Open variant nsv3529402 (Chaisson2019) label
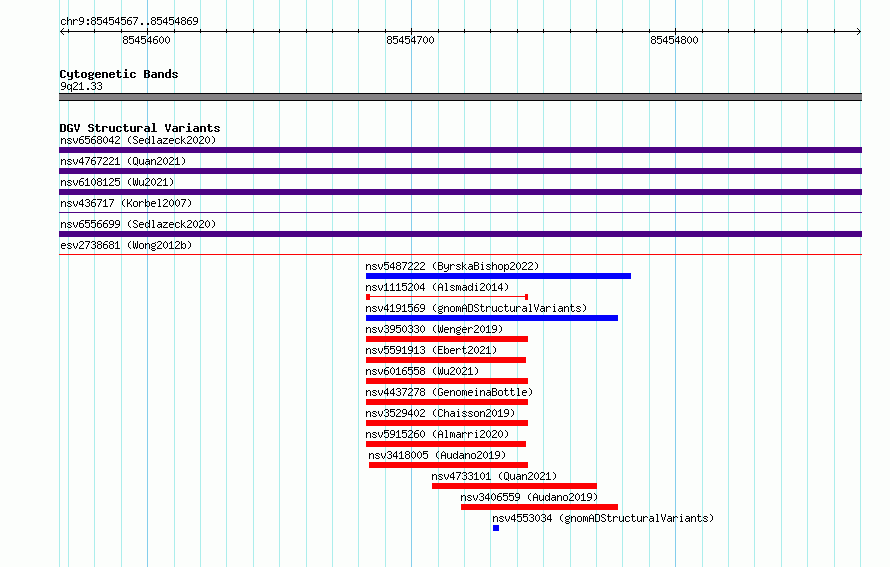890x567 pixels. pos(440,413)
